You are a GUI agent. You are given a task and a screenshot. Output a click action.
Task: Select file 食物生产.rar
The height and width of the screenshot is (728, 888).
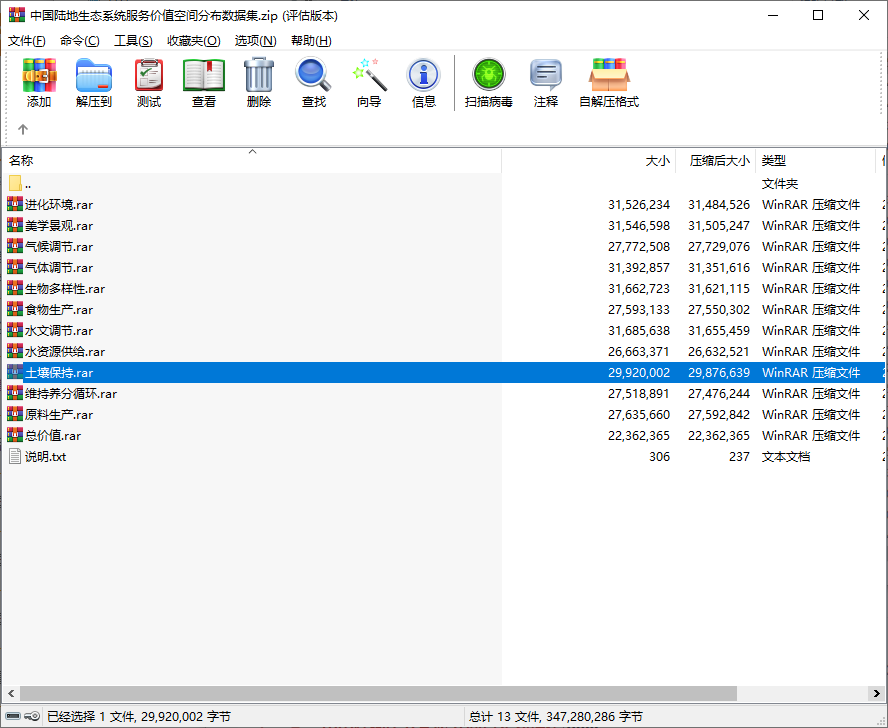tap(59, 309)
